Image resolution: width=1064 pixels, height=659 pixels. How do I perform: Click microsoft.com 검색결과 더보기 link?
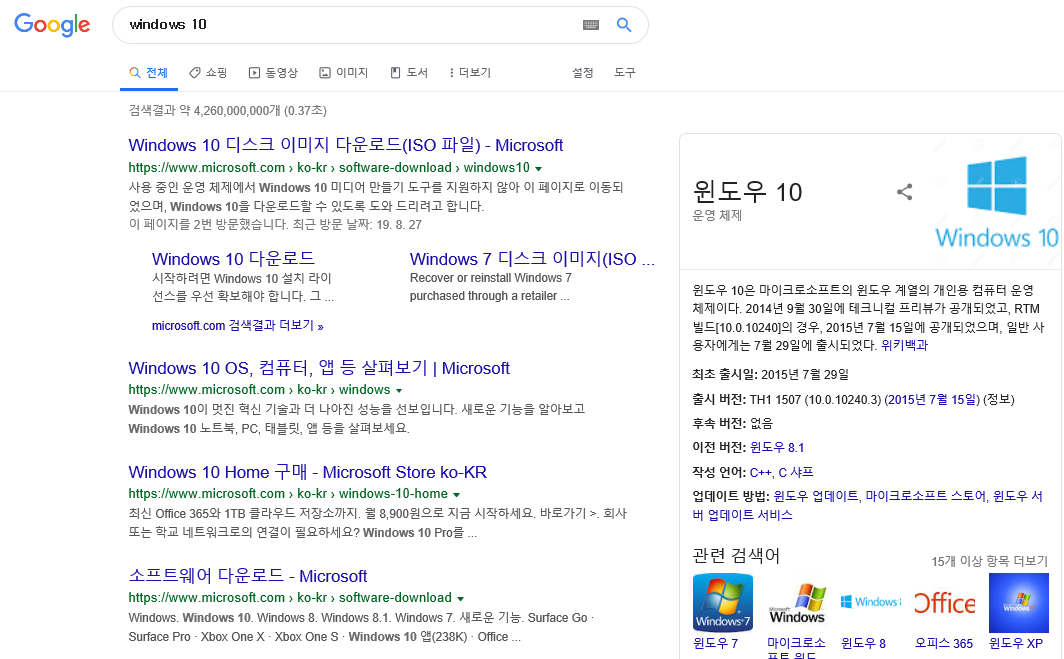coord(238,326)
